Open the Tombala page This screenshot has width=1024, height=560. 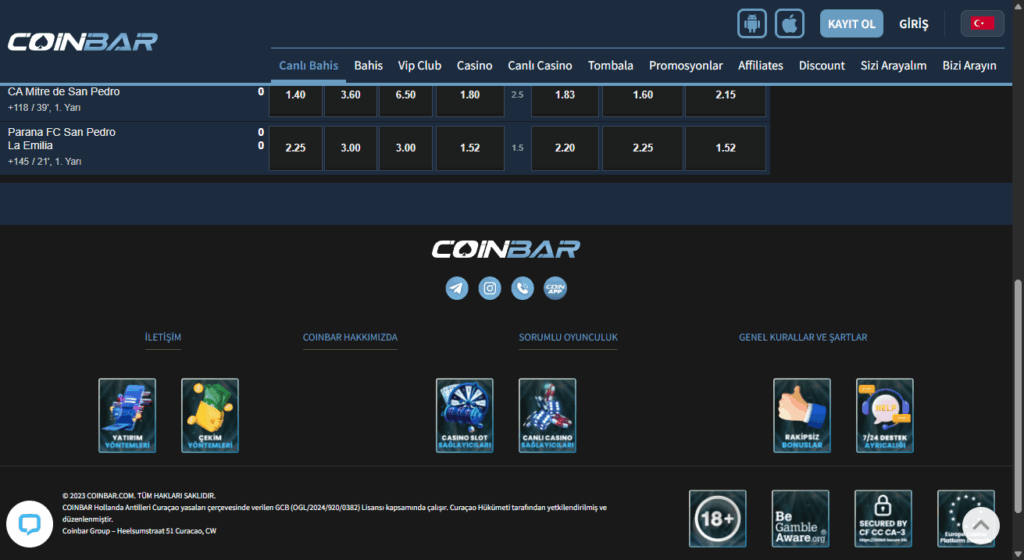click(611, 65)
